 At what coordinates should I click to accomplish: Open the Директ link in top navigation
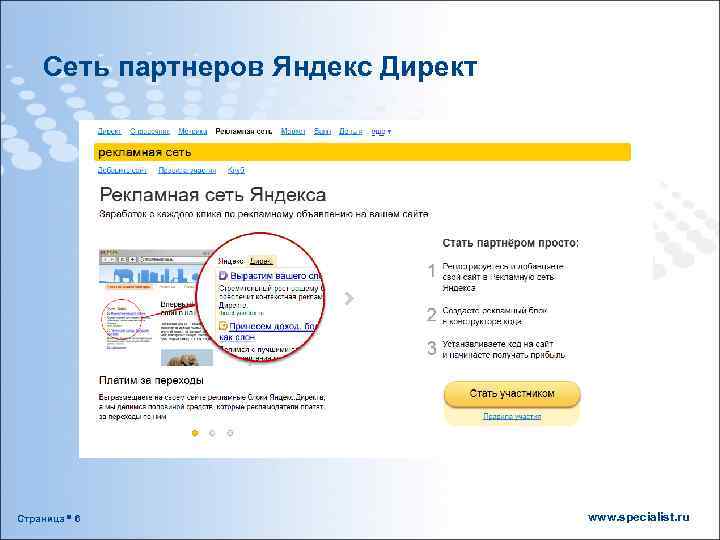pyautogui.click(x=109, y=131)
